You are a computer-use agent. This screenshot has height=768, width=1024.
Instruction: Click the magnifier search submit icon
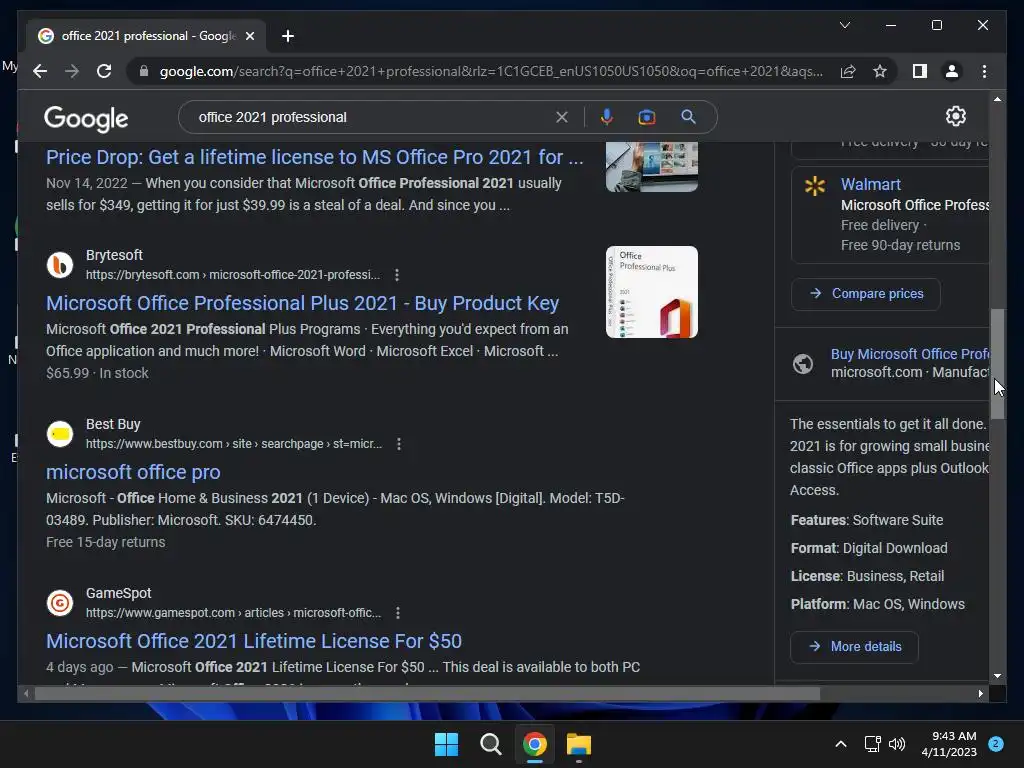point(688,117)
